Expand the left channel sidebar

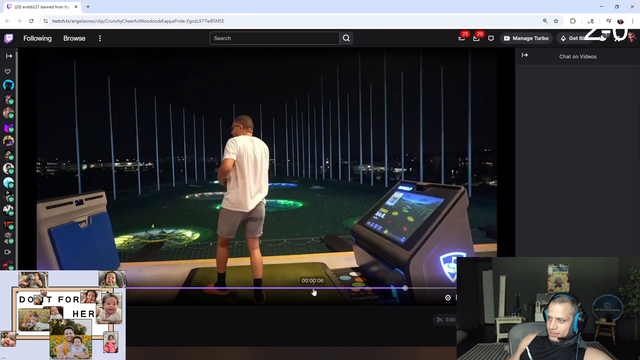pos(9,56)
